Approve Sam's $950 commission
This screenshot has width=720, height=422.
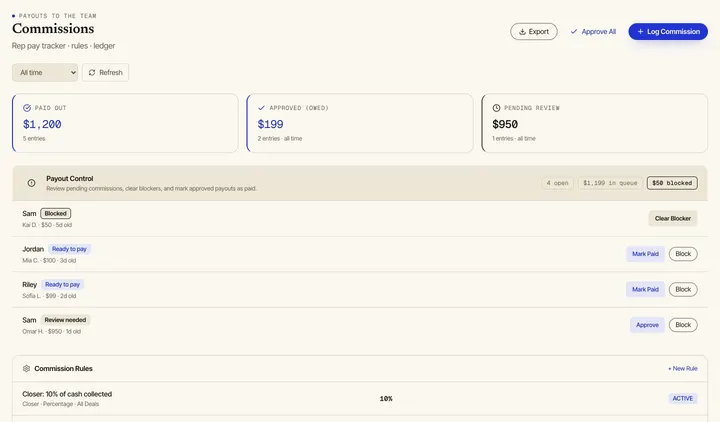647,325
